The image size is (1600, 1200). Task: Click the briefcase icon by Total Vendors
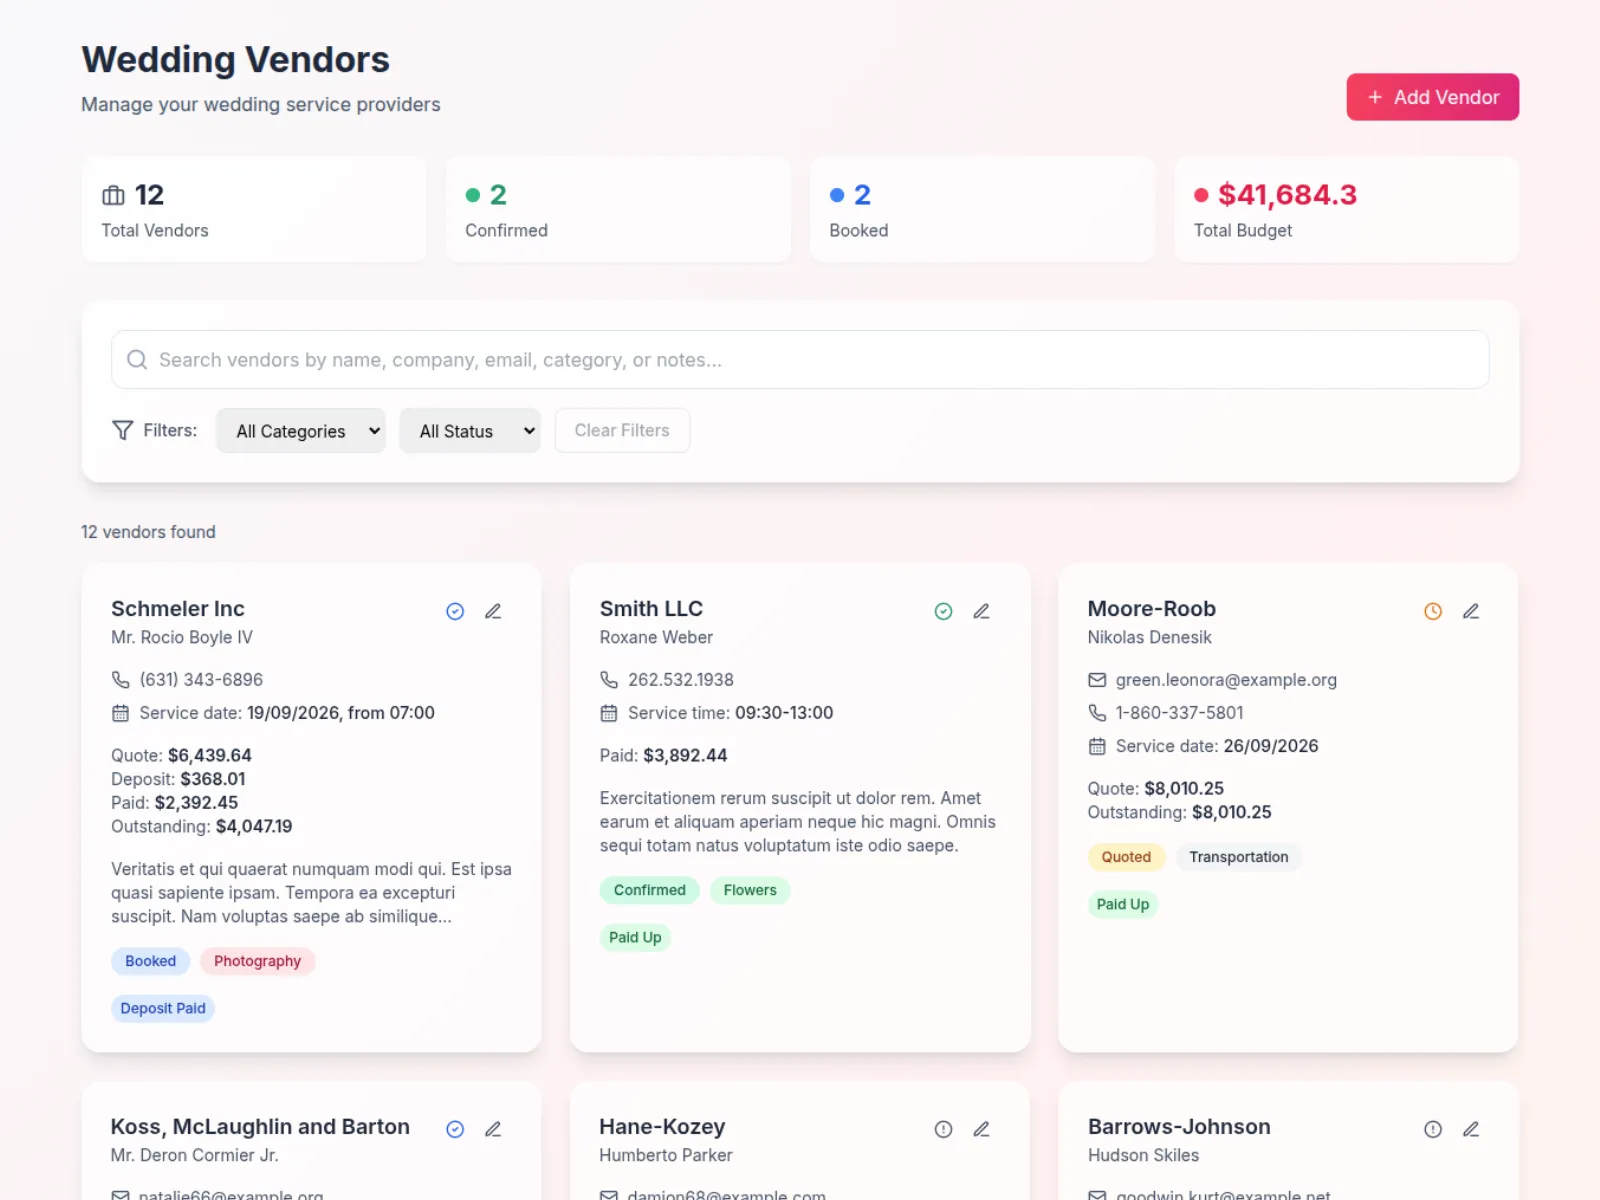(x=113, y=195)
